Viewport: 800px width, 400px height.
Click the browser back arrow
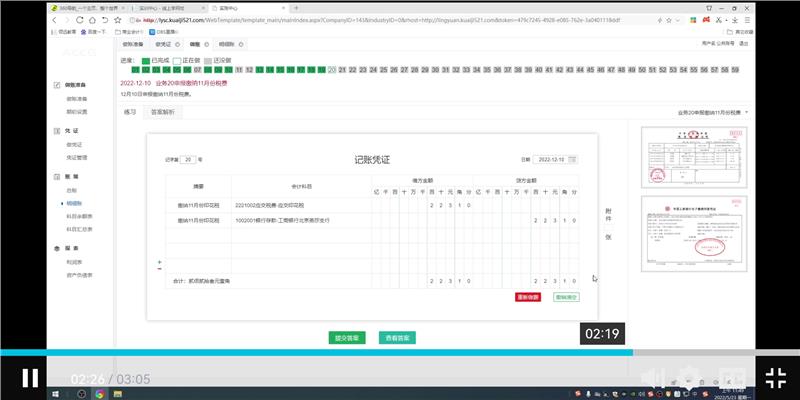pos(55,19)
